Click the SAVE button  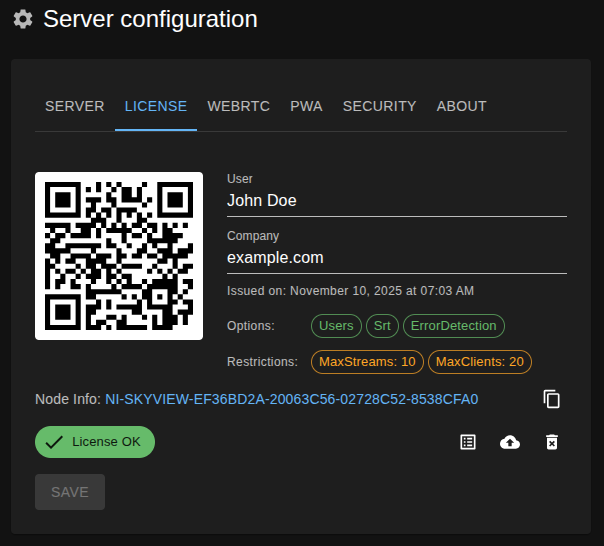pyautogui.click(x=70, y=492)
